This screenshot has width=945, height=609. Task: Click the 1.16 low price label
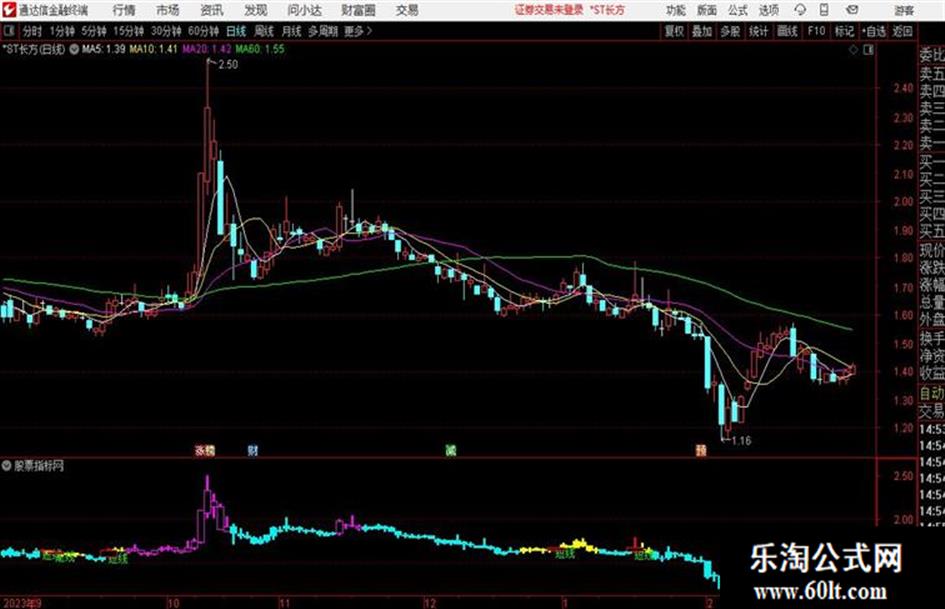pos(741,441)
